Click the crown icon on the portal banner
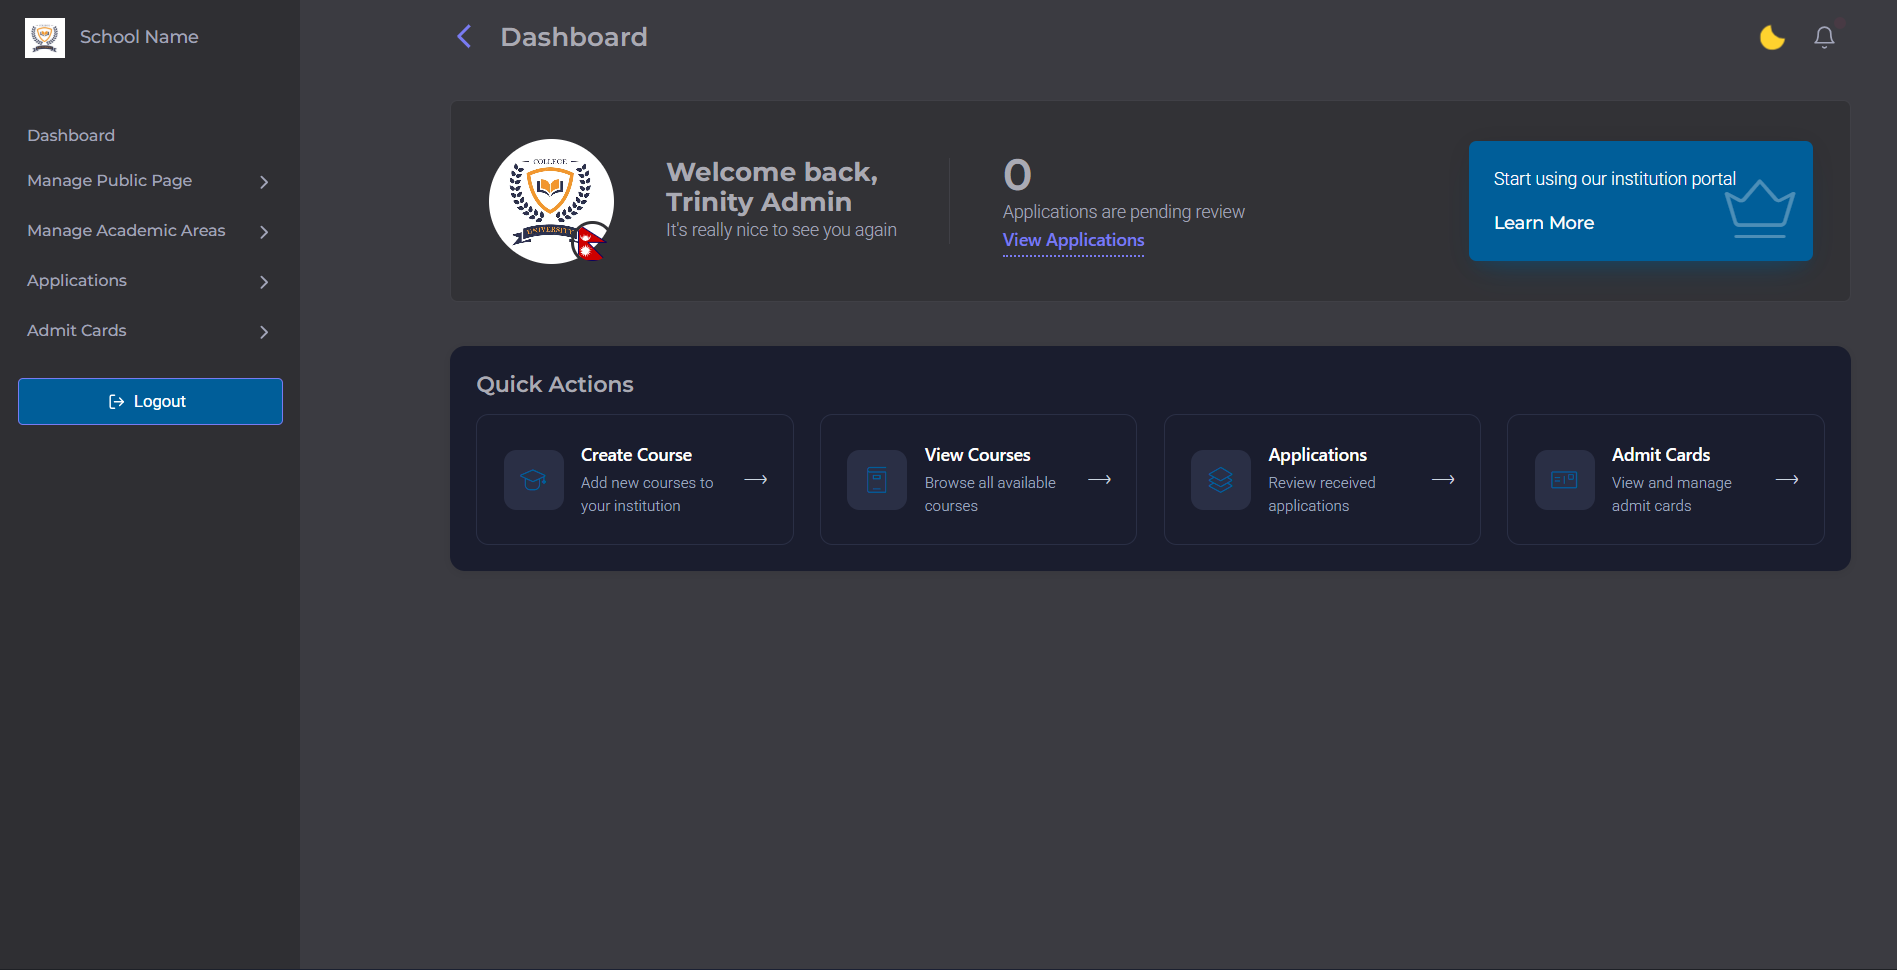Image resolution: width=1897 pixels, height=970 pixels. (x=1759, y=208)
